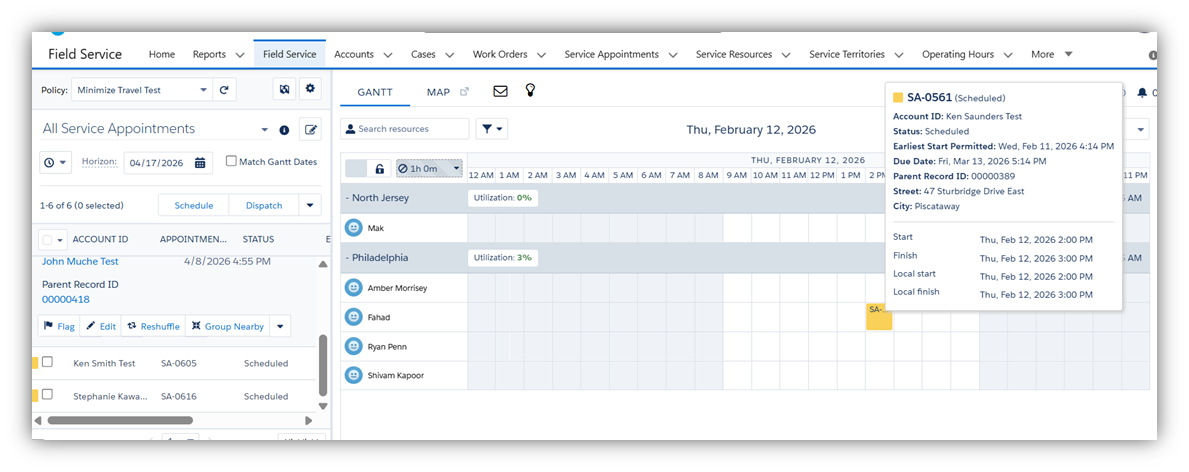Click Mak resource avatar
Image resolution: width=1189 pixels, height=472 pixels.
[353, 228]
